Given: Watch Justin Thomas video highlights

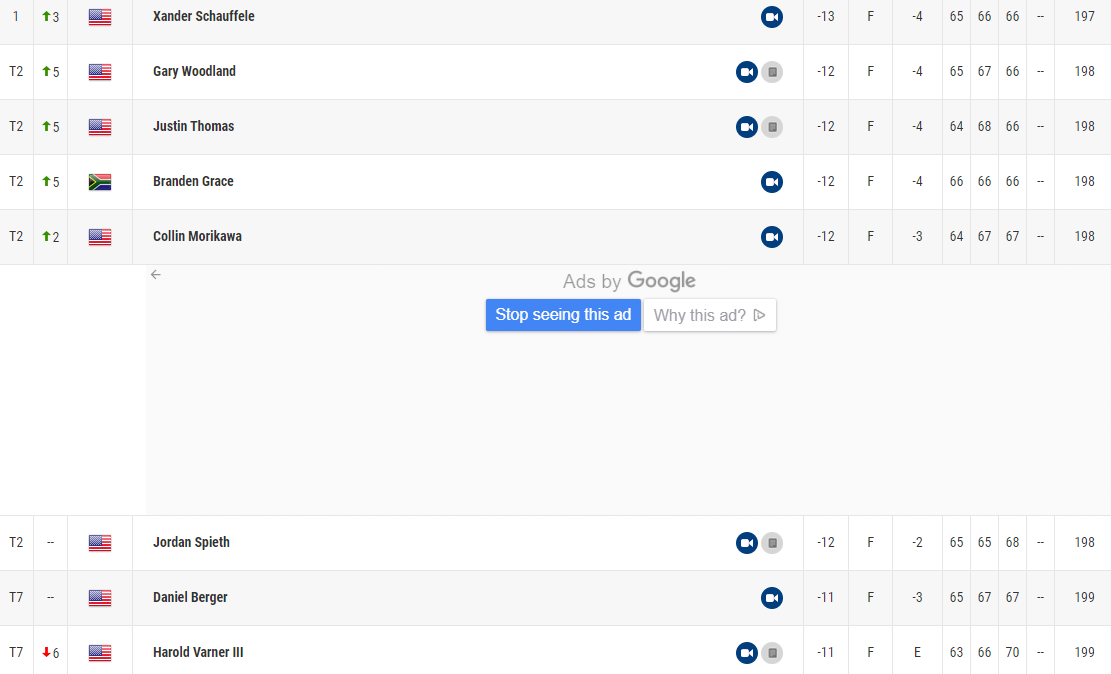Looking at the screenshot, I should [x=746, y=127].
